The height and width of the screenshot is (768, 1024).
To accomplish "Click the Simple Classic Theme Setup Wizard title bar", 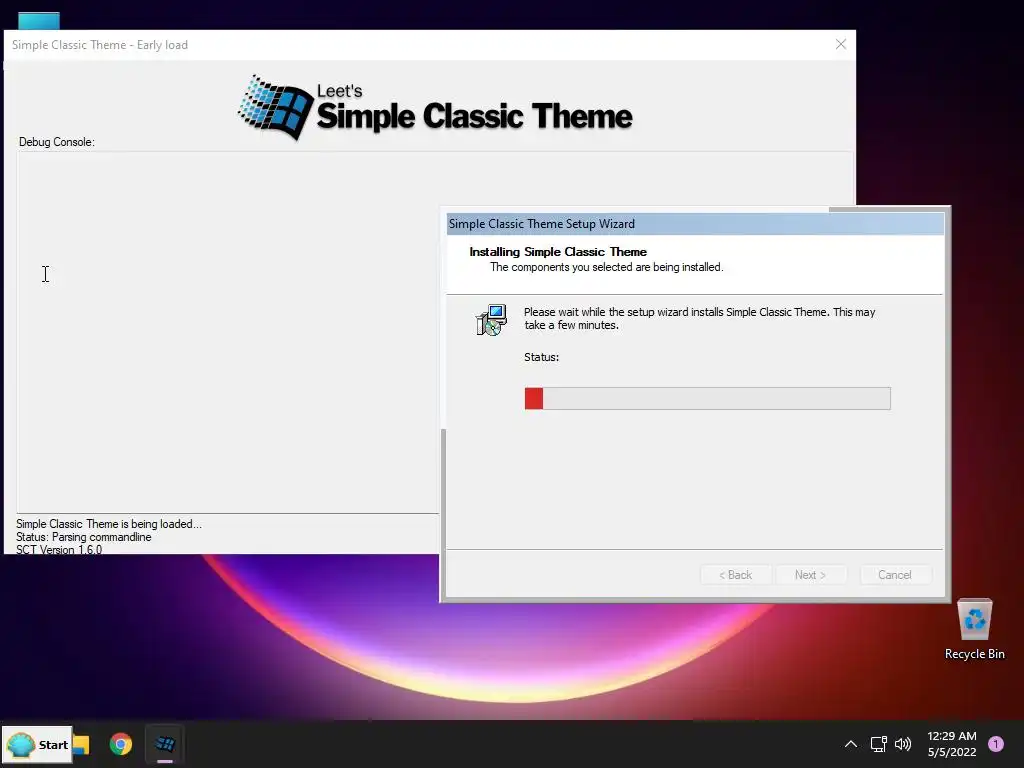I will click(695, 224).
